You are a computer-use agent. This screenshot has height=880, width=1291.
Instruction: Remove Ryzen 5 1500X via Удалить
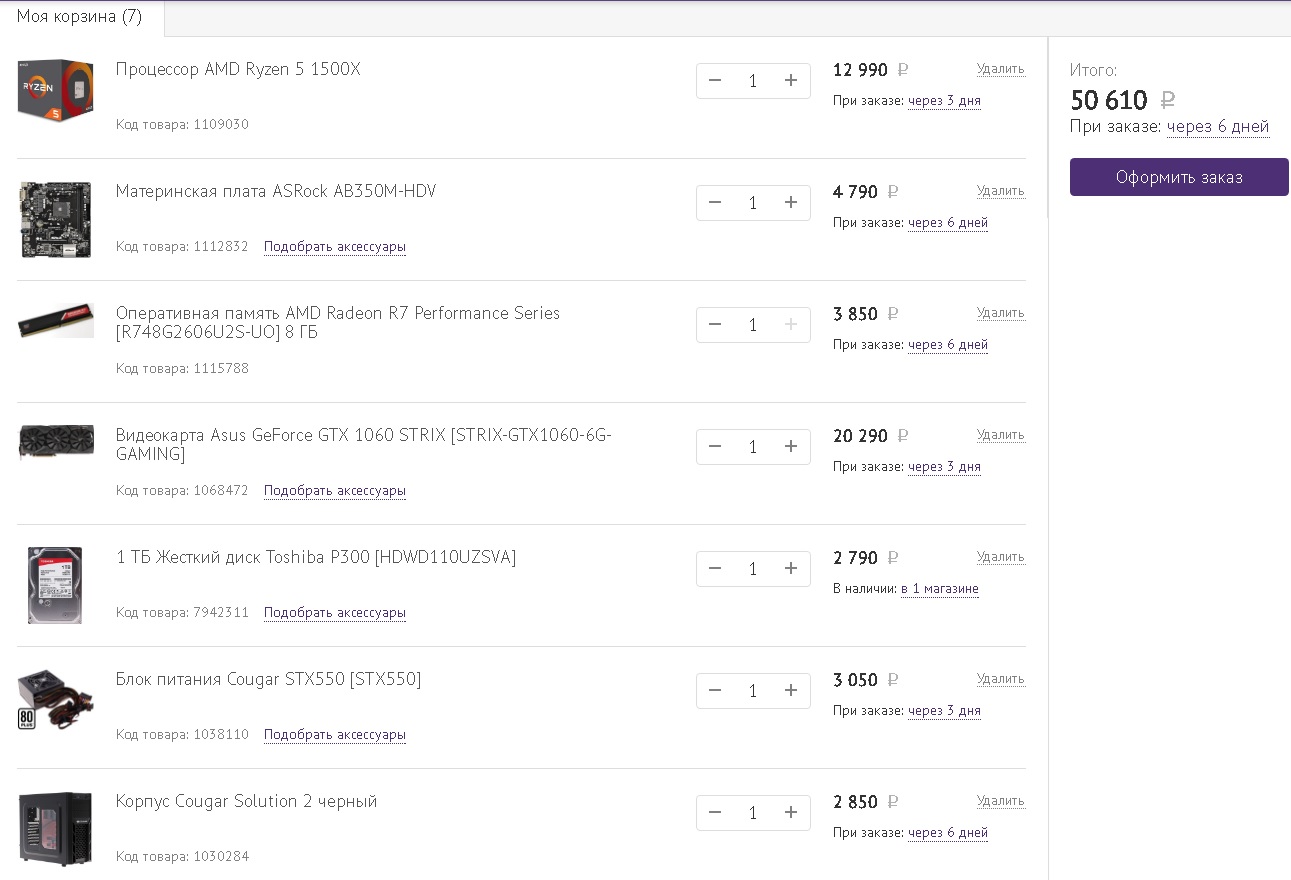pos(1000,69)
